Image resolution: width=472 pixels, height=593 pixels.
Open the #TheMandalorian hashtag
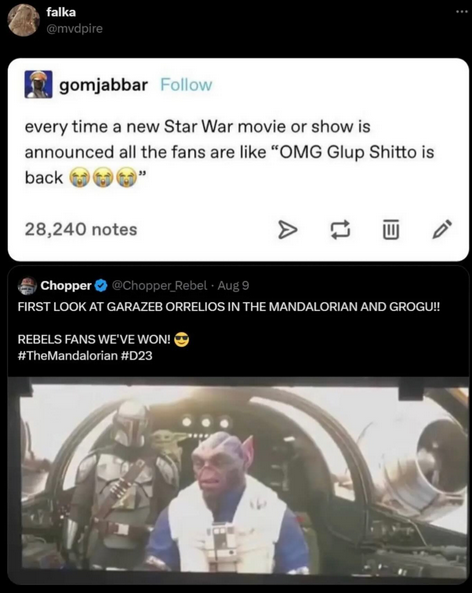click(x=68, y=356)
